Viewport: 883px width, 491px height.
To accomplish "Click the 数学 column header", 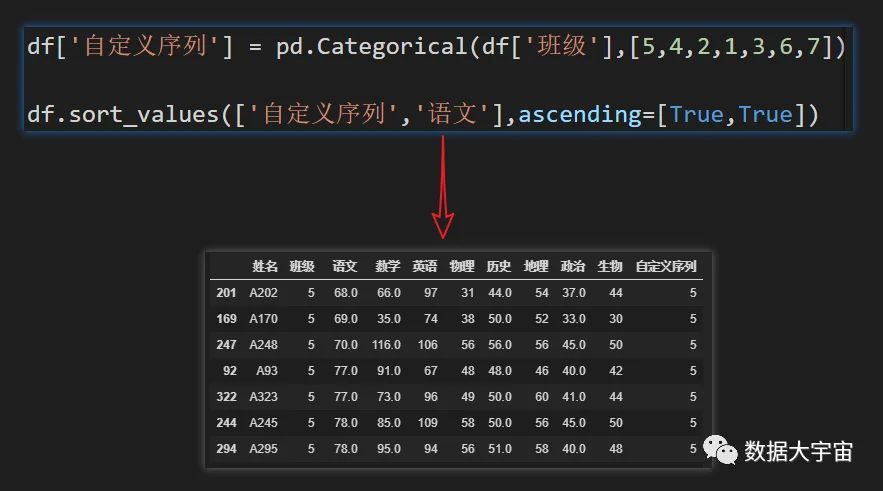I will click(x=387, y=266).
